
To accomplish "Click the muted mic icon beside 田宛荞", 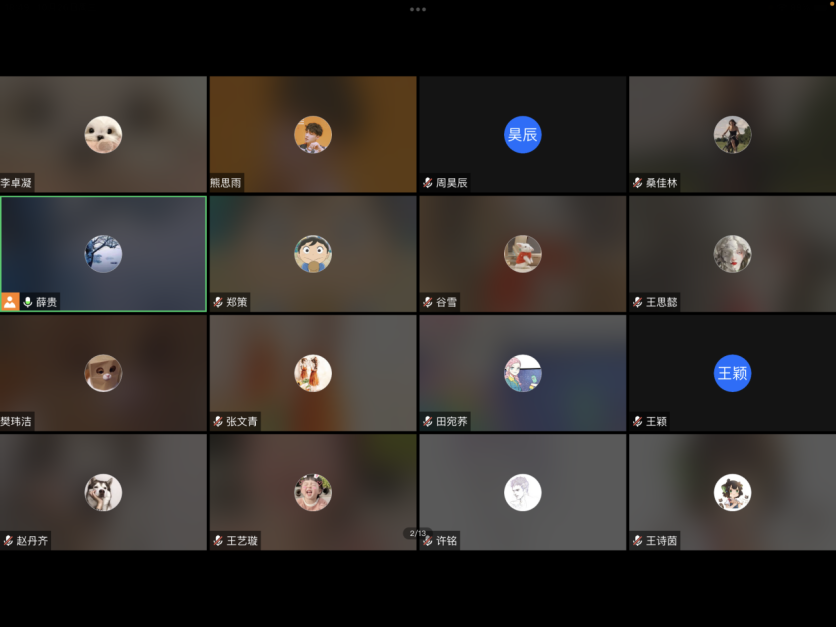I will [428, 422].
